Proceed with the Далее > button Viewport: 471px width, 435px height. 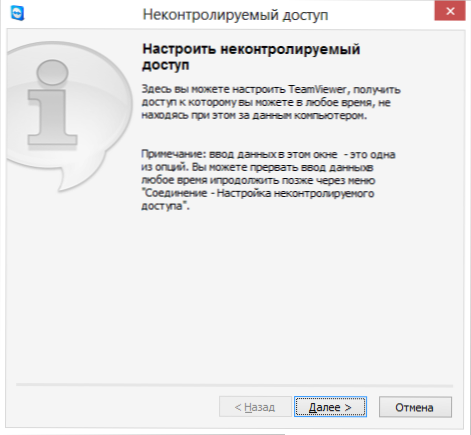(330, 407)
